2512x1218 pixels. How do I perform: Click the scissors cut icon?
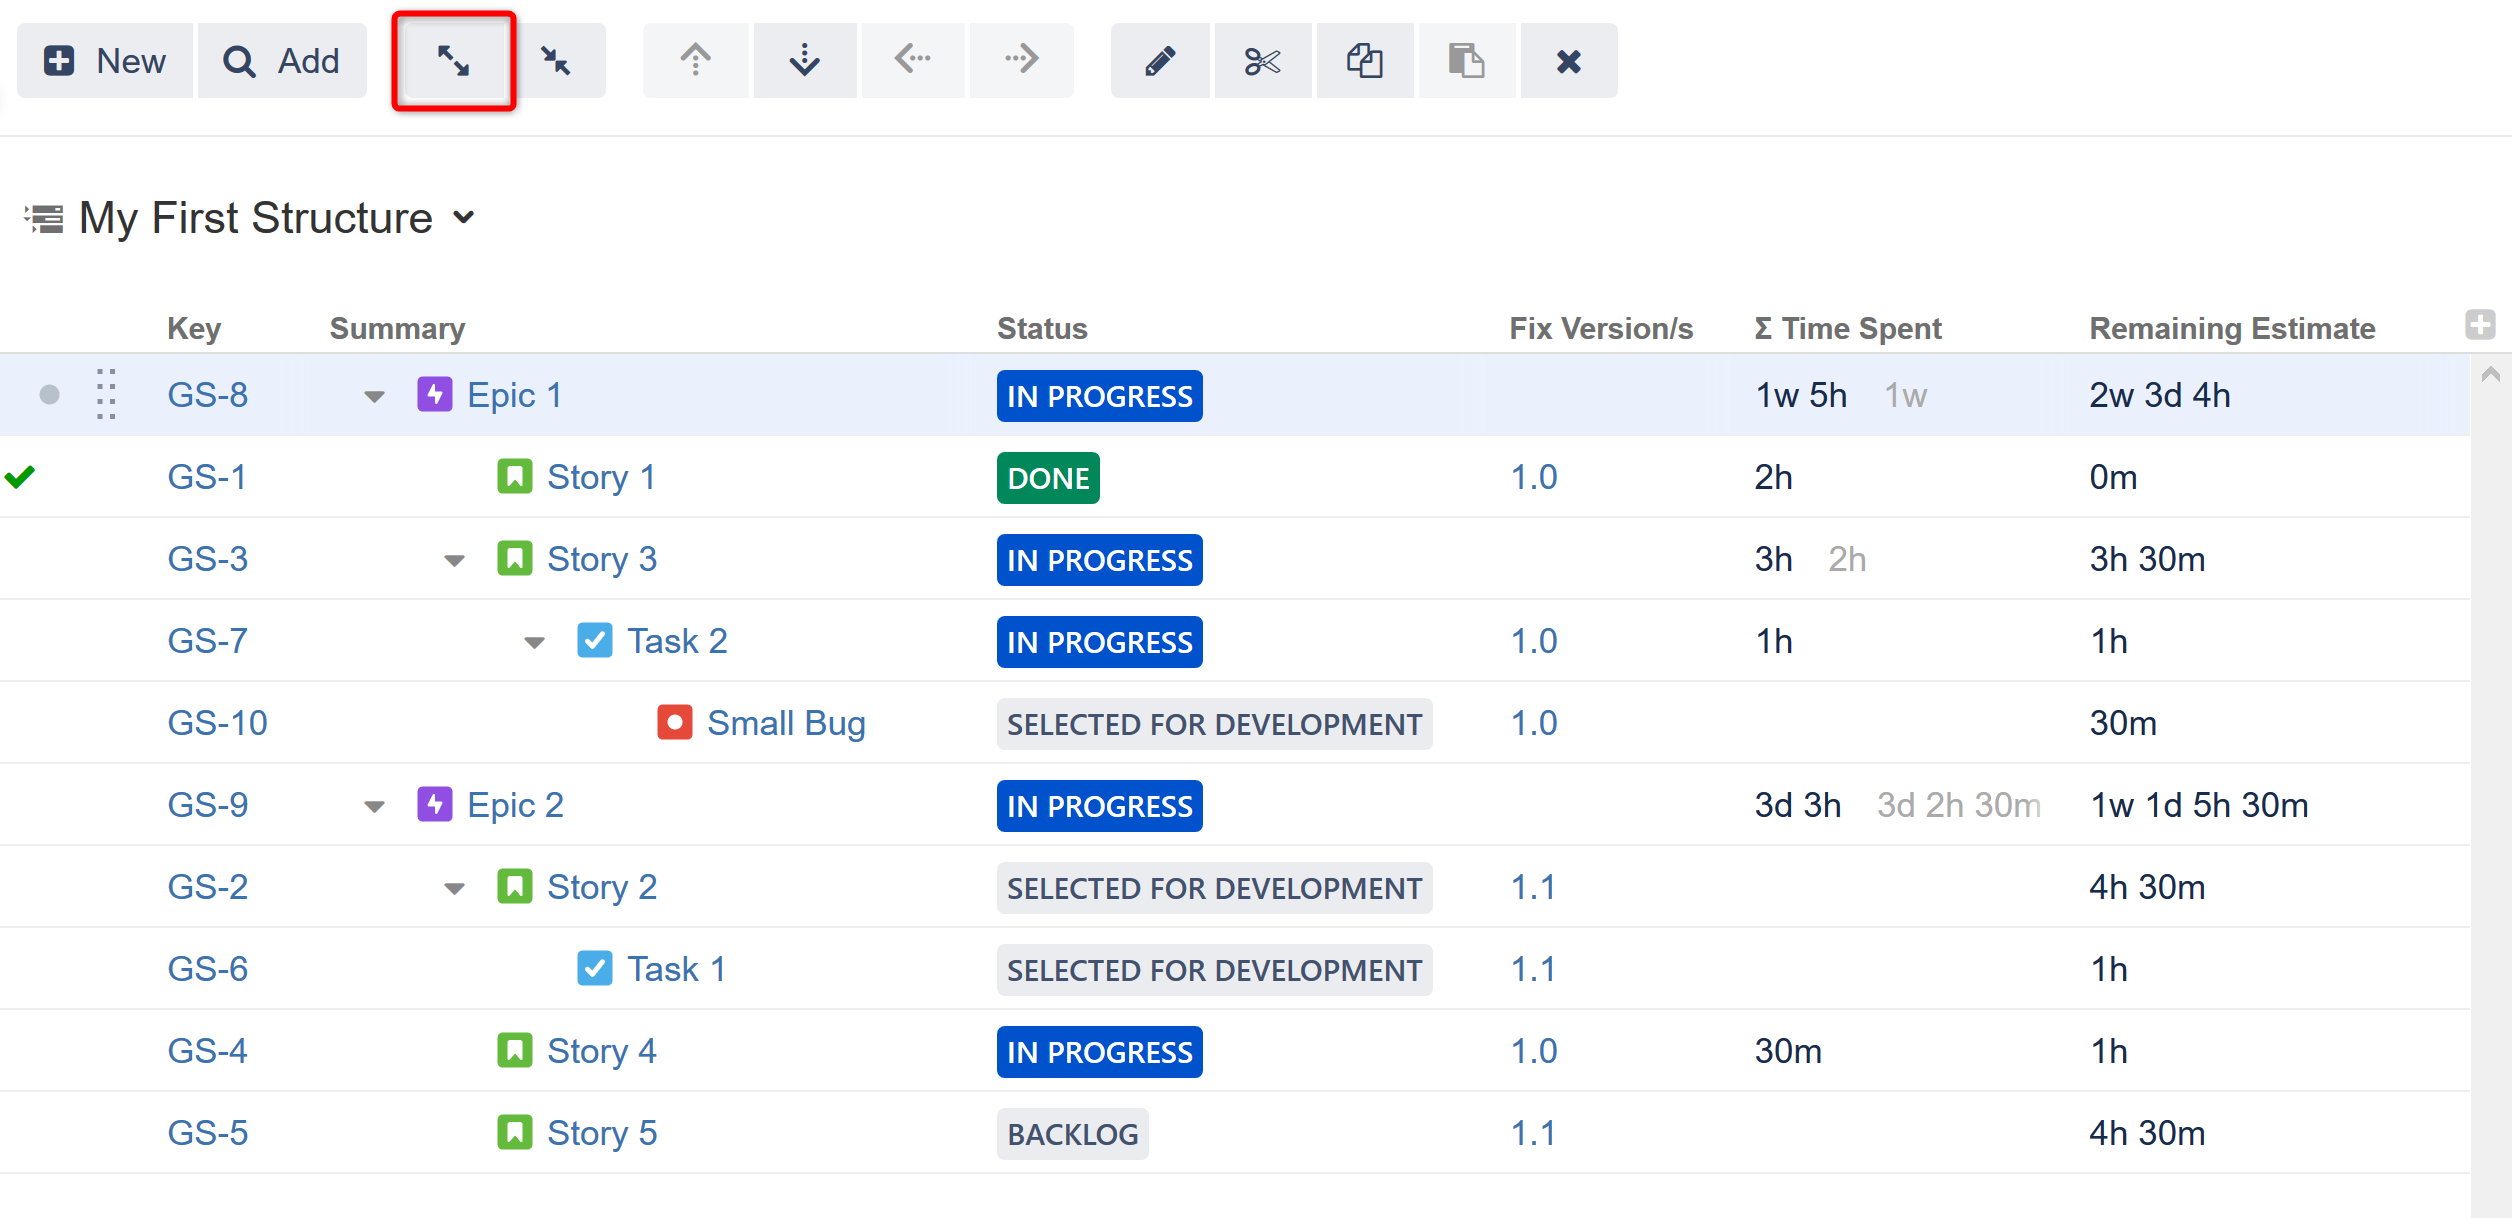tap(1262, 61)
